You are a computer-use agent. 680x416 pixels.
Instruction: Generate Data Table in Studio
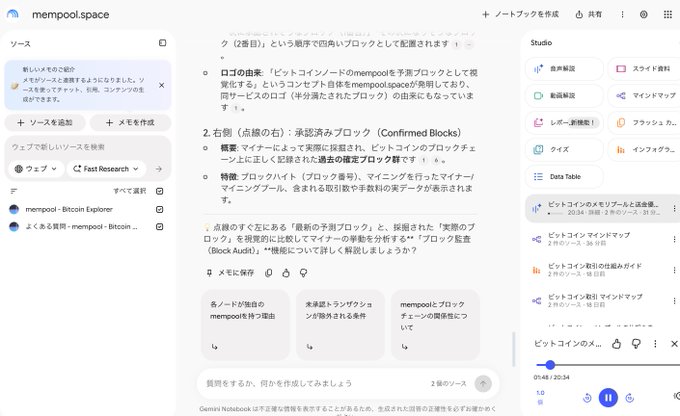[x=564, y=177]
